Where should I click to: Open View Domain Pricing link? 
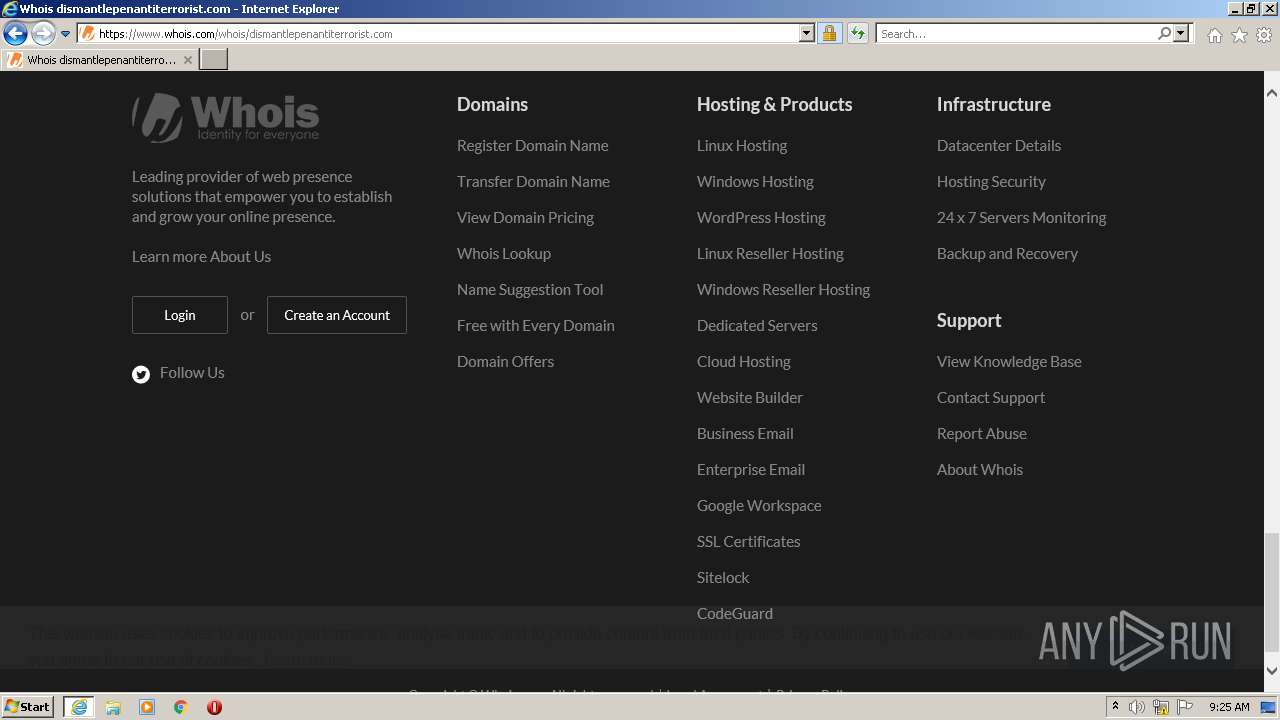(525, 217)
